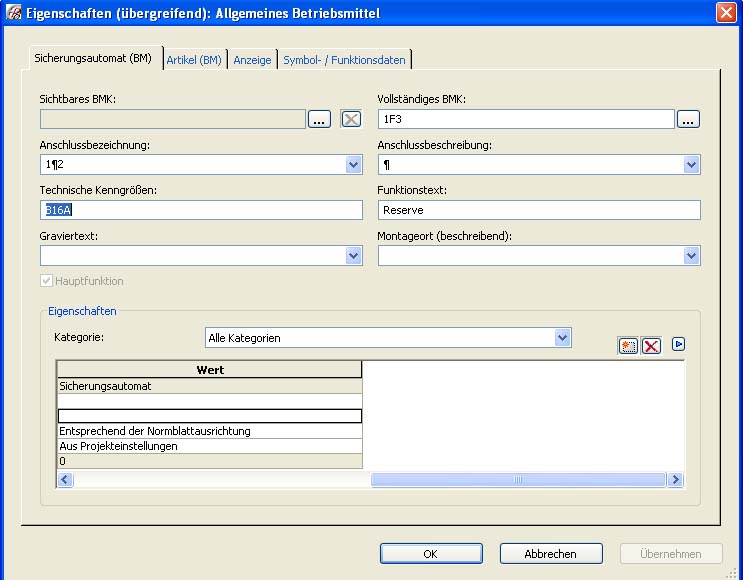Open the Graviertext dropdown
This screenshot has height=580, width=743.
(353, 256)
